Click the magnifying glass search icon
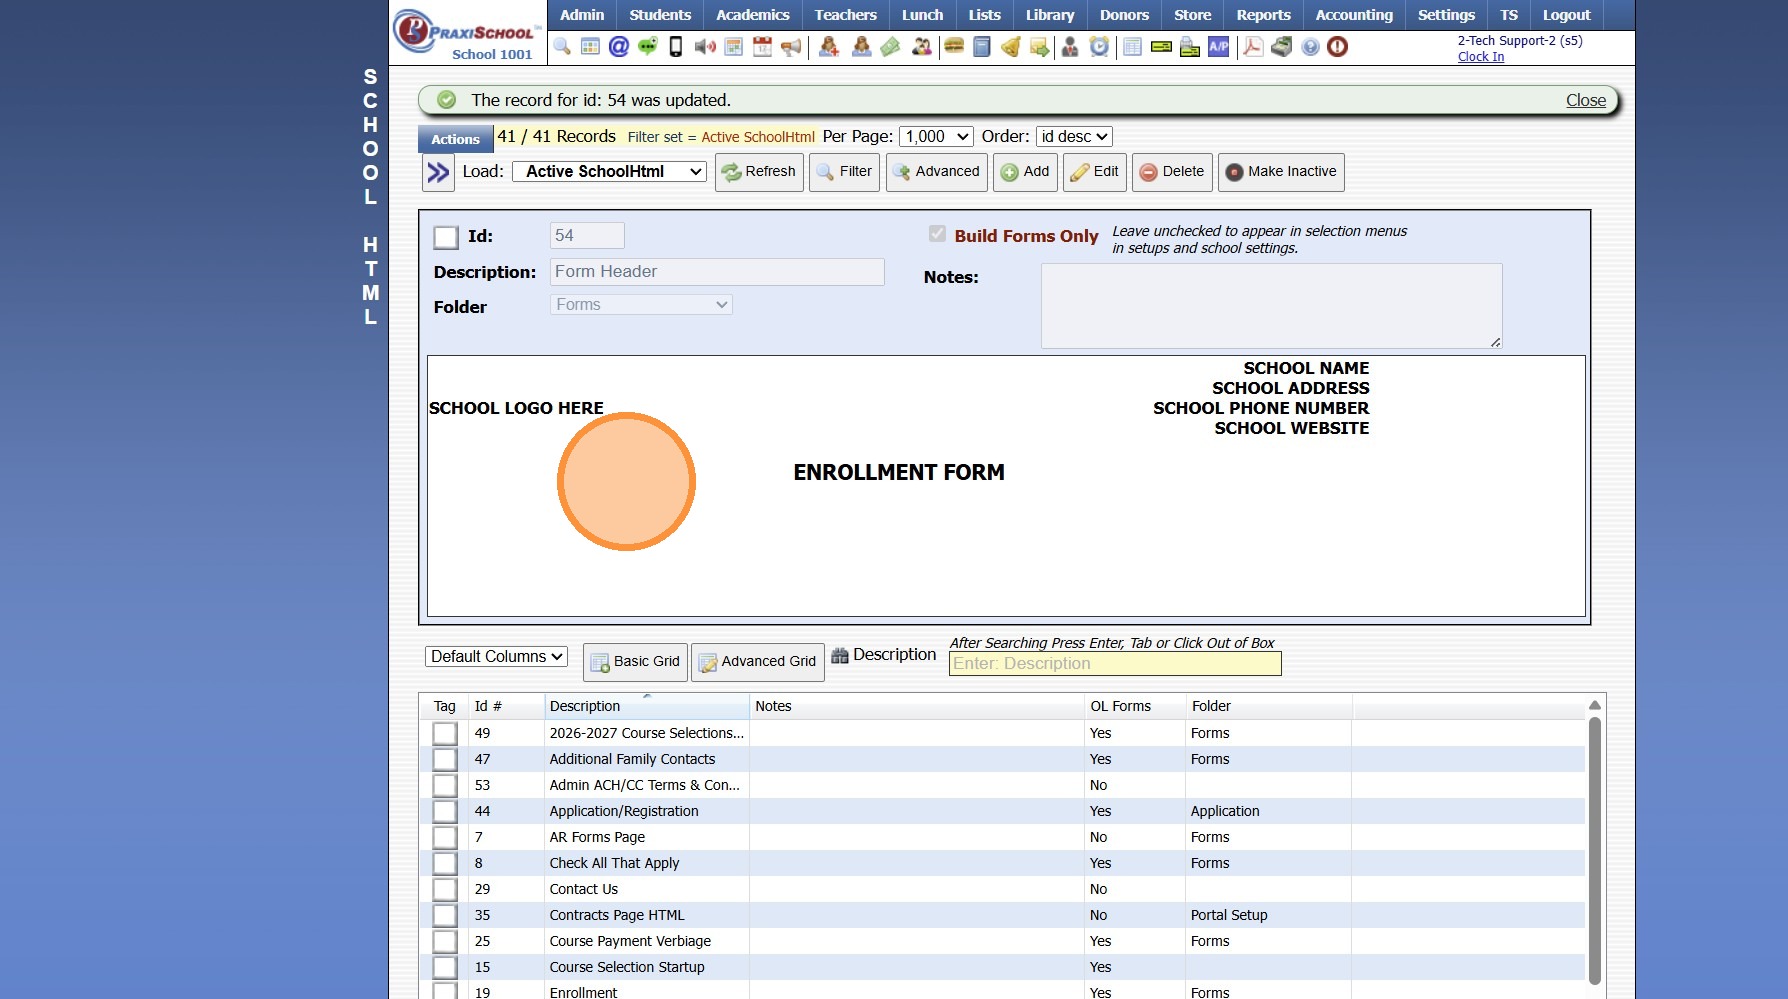The image size is (1788, 999). tap(562, 47)
